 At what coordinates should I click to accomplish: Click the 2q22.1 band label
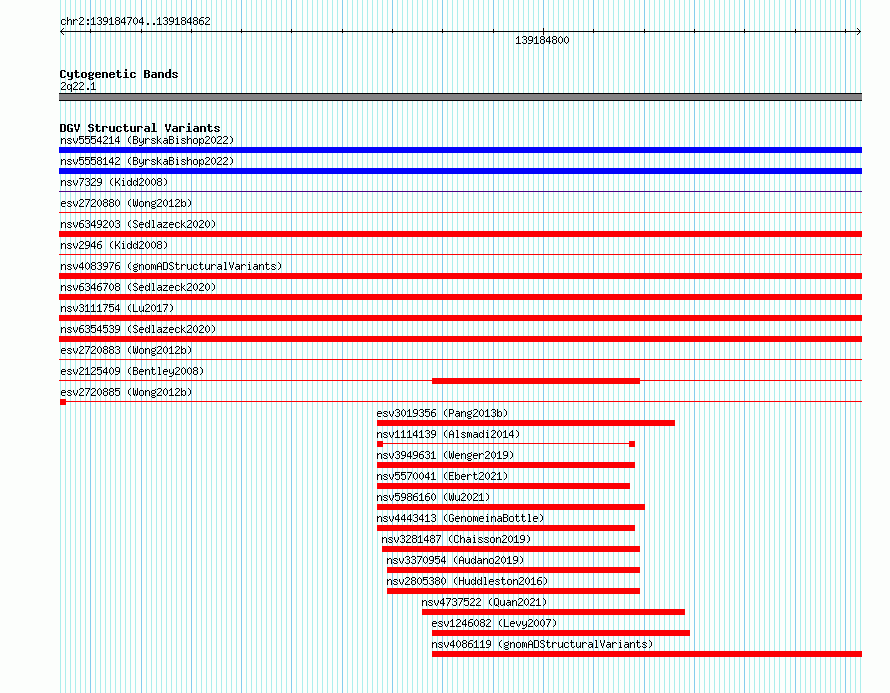pos(78,86)
